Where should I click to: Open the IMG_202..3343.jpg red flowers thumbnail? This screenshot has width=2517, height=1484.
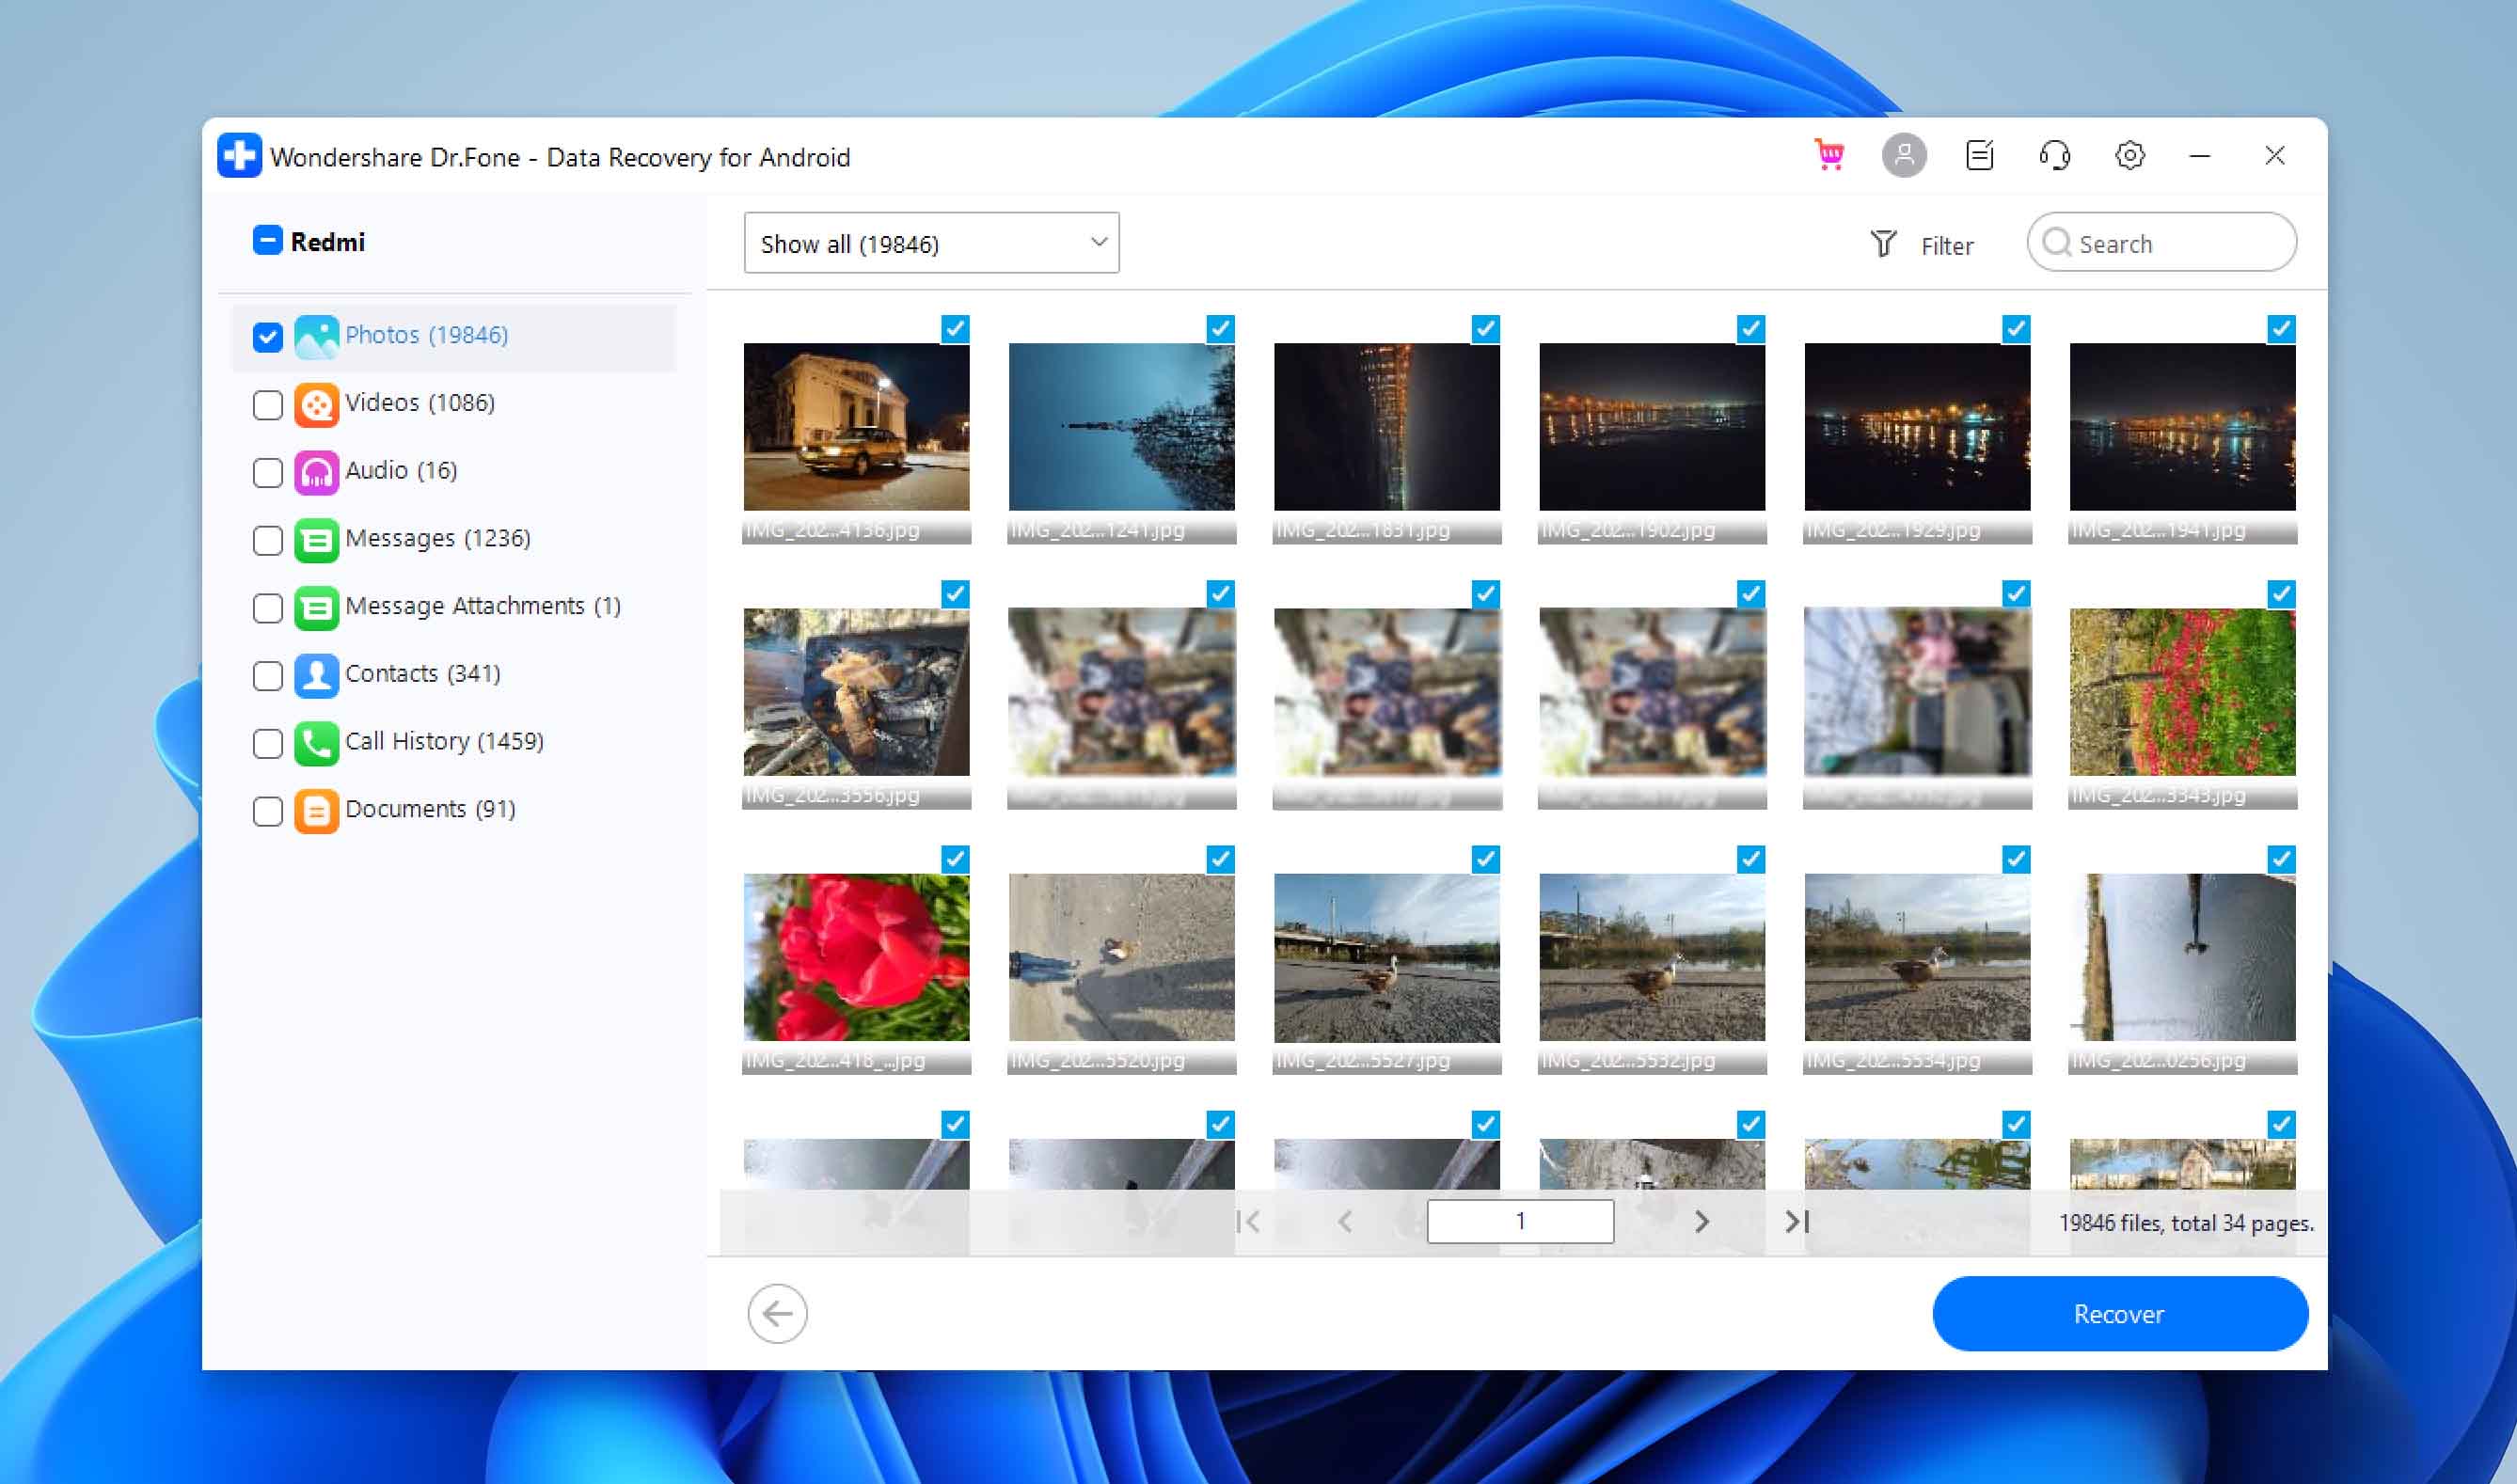[x=2182, y=692]
